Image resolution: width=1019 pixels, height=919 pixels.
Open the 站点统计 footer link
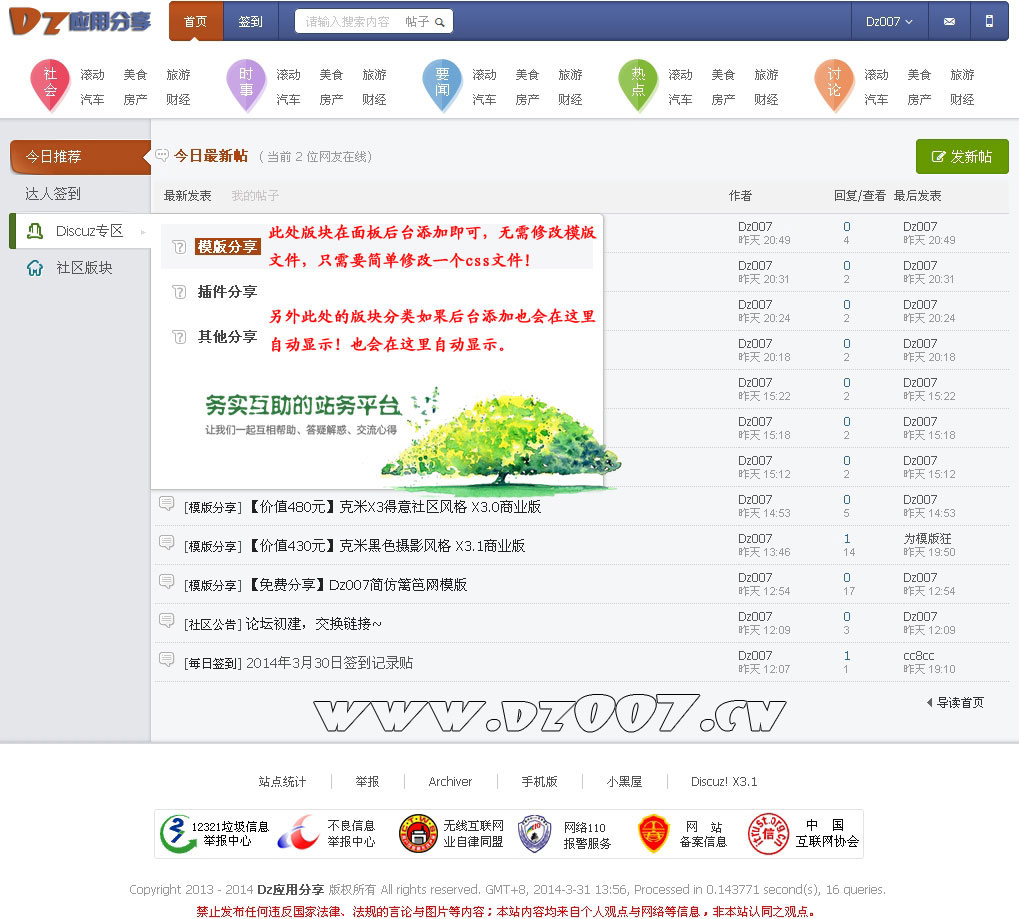pos(282,781)
